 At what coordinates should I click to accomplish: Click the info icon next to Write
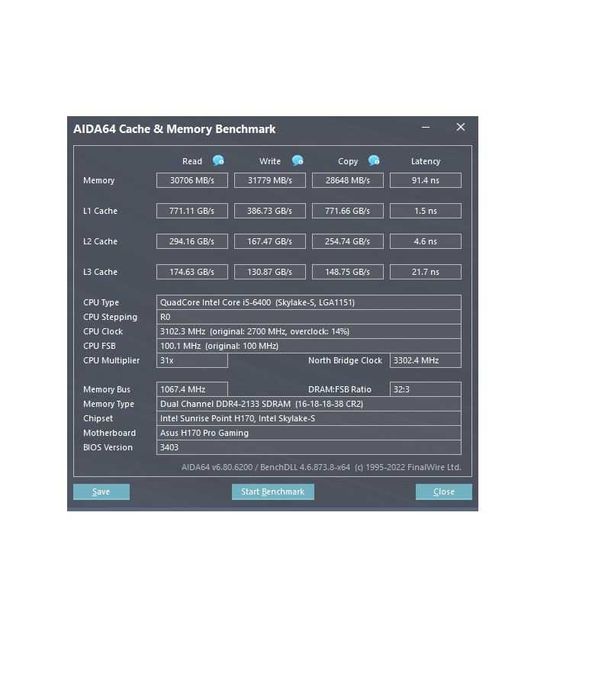click(297, 160)
